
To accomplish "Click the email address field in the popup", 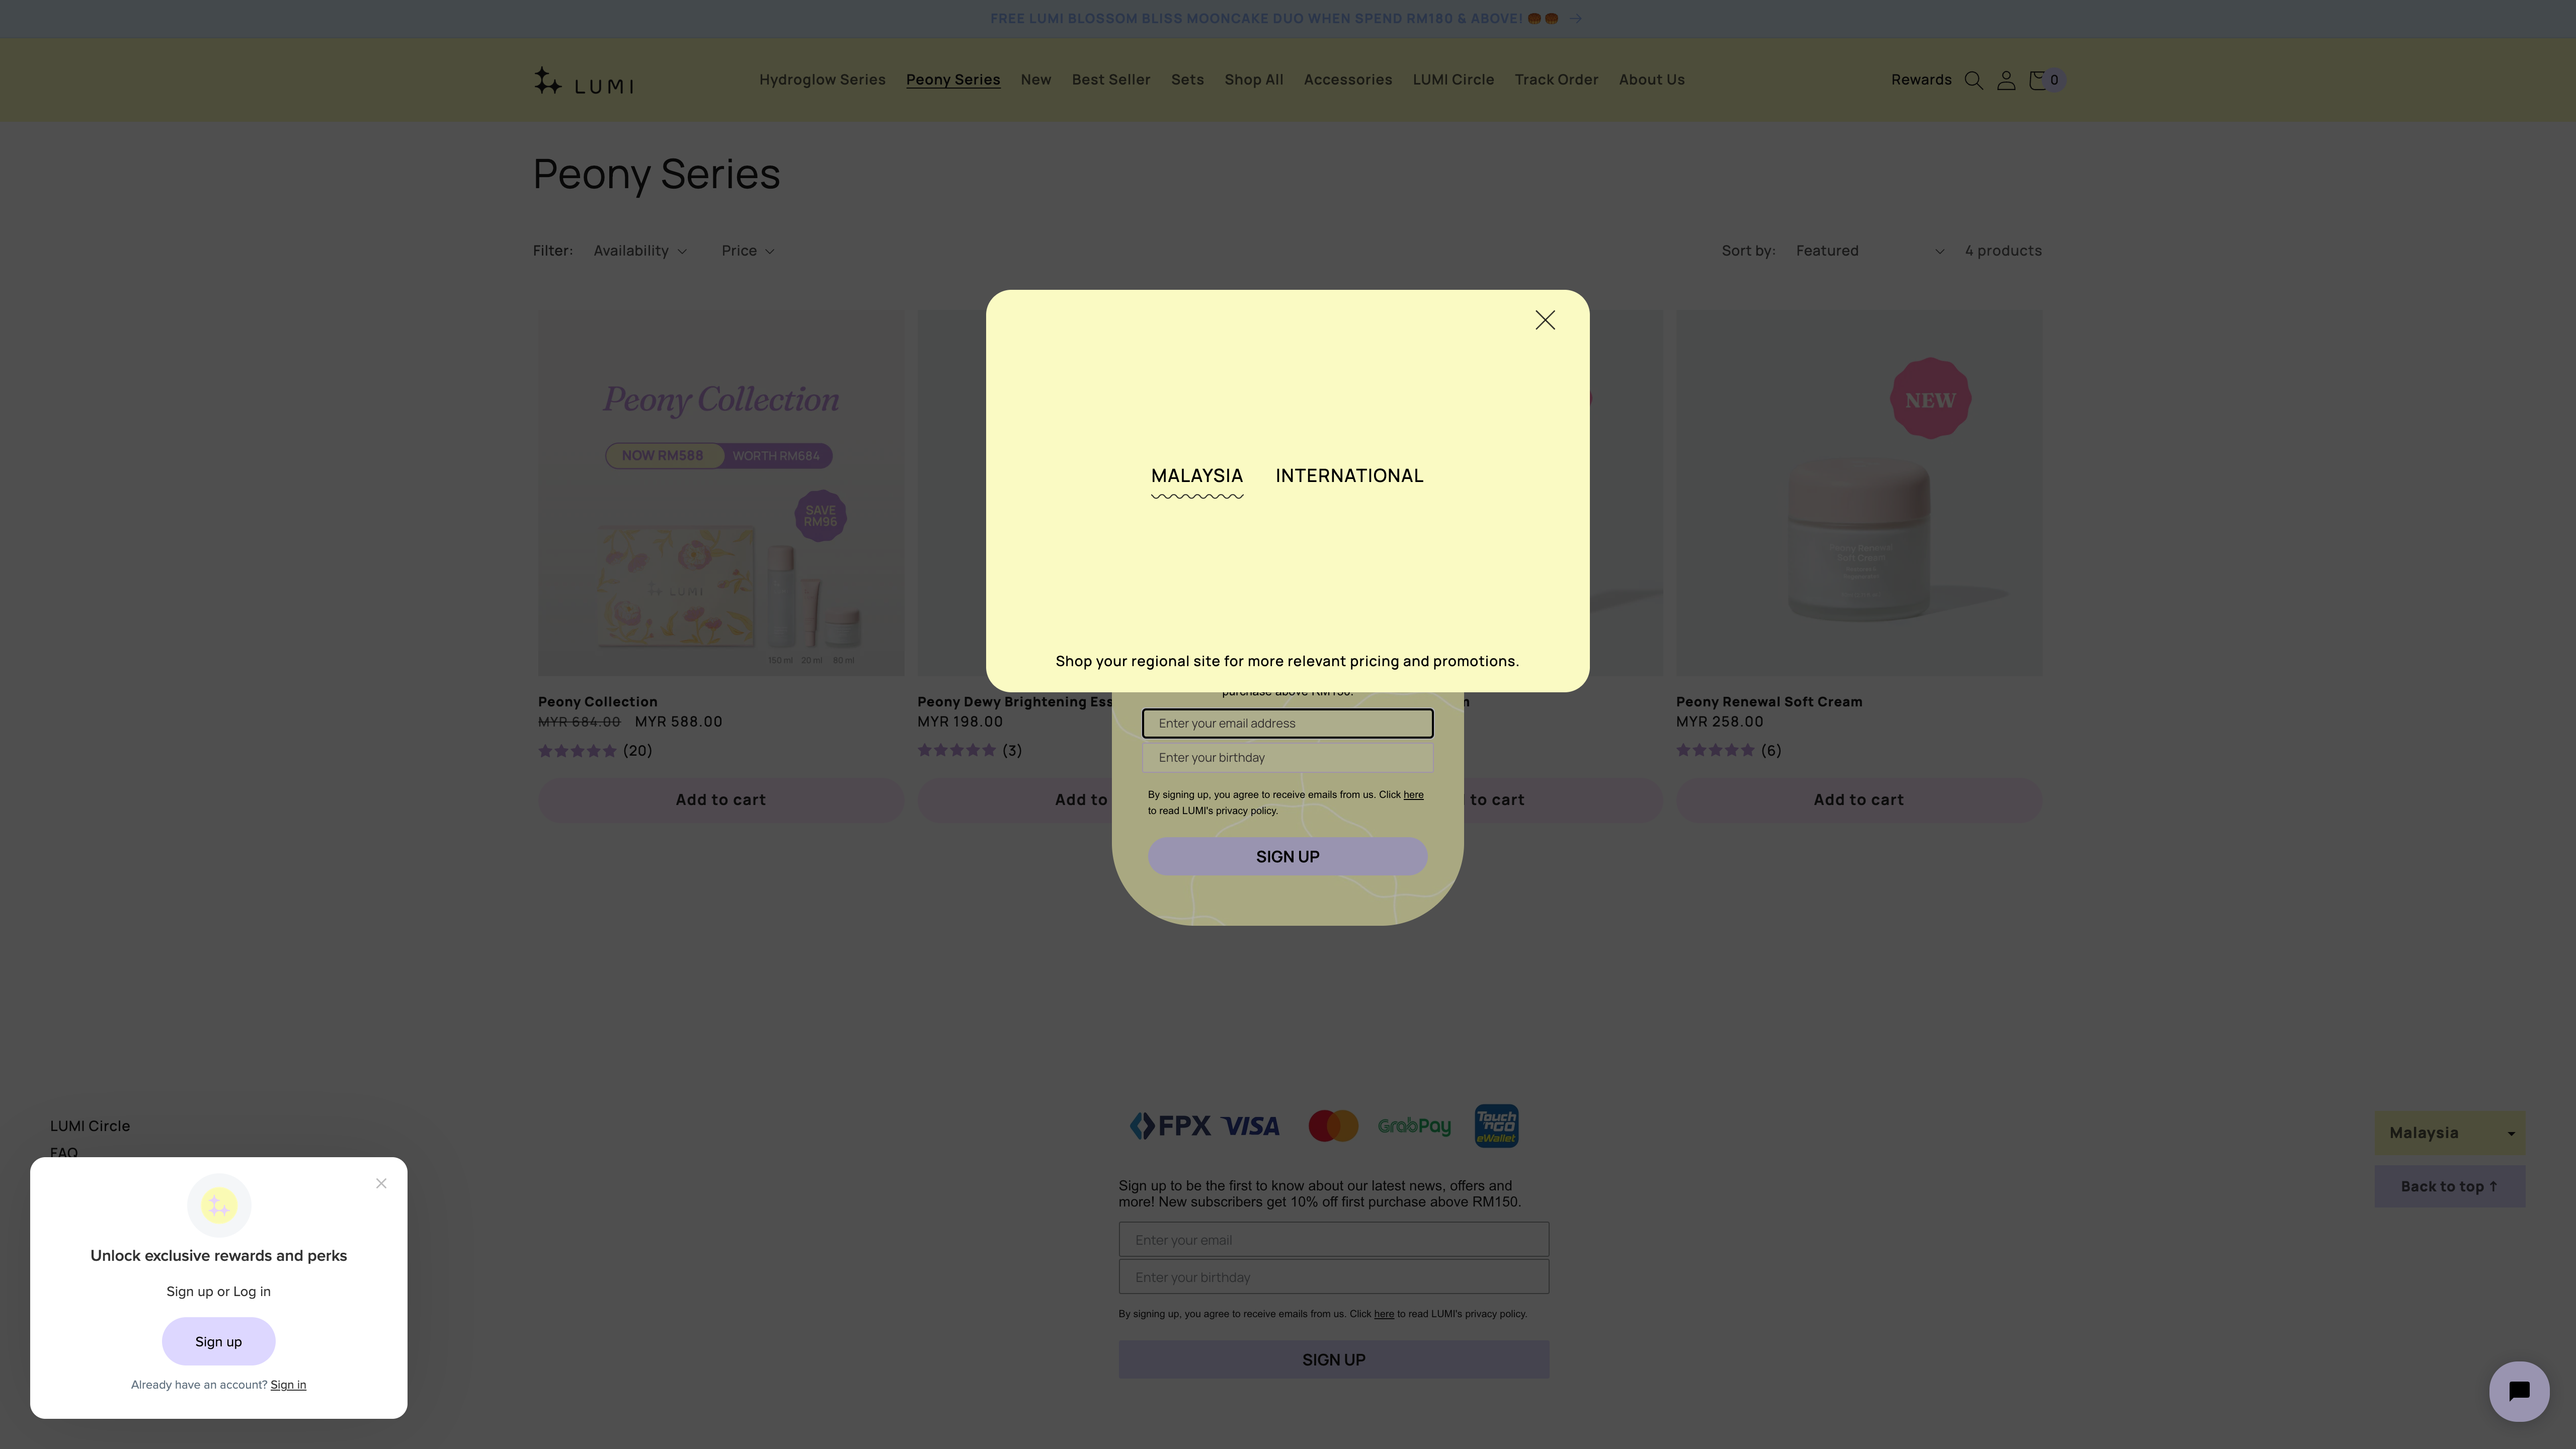I will pyautogui.click(x=1287, y=723).
